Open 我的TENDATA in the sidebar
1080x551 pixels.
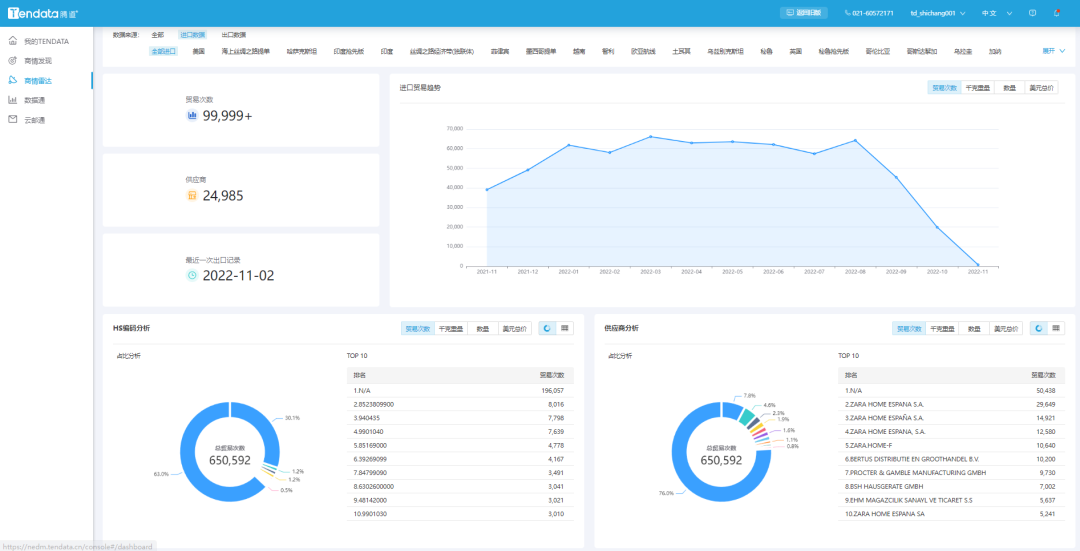click(46, 41)
